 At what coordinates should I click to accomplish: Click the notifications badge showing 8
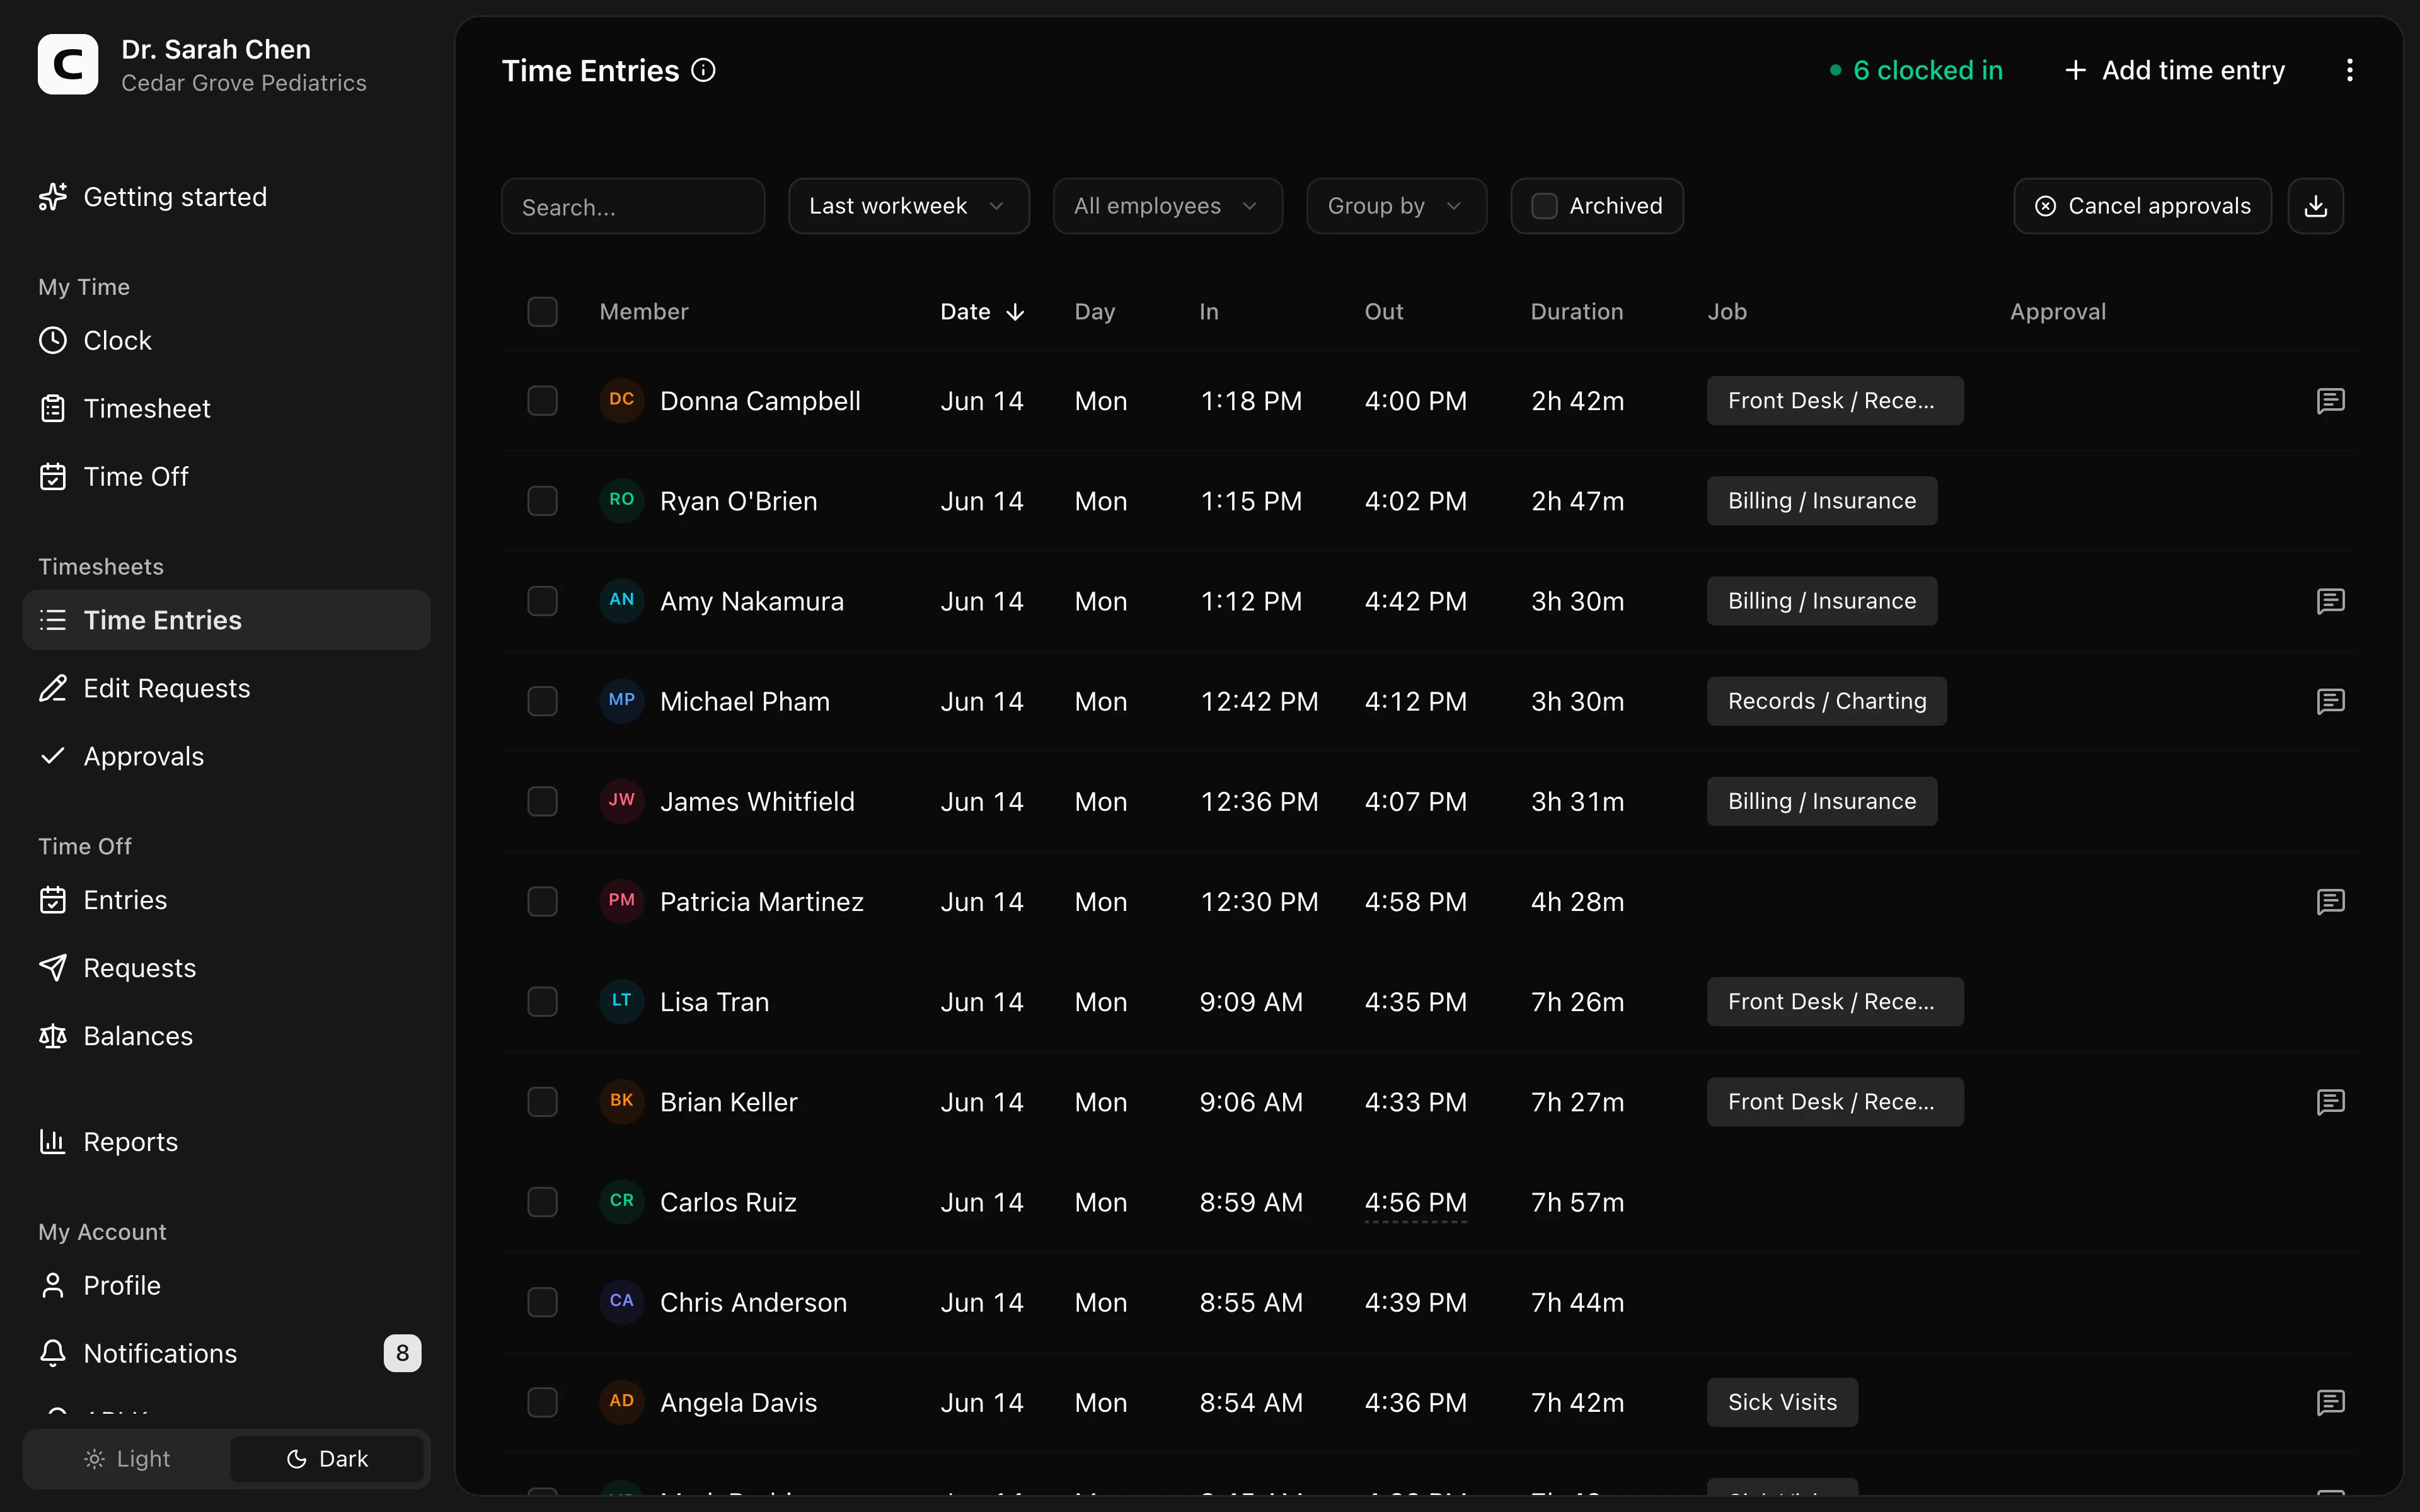coord(402,1353)
